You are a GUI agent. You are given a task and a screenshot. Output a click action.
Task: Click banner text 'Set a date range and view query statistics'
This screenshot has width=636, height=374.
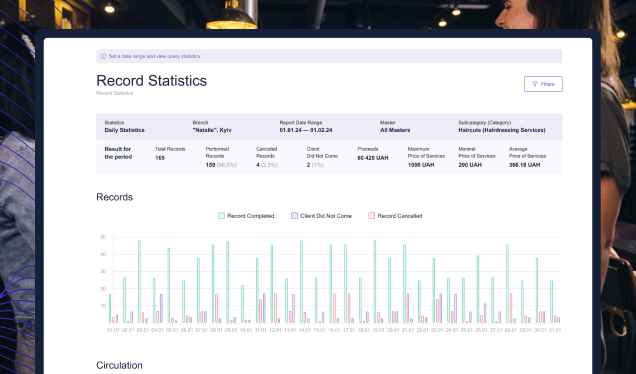pos(154,56)
